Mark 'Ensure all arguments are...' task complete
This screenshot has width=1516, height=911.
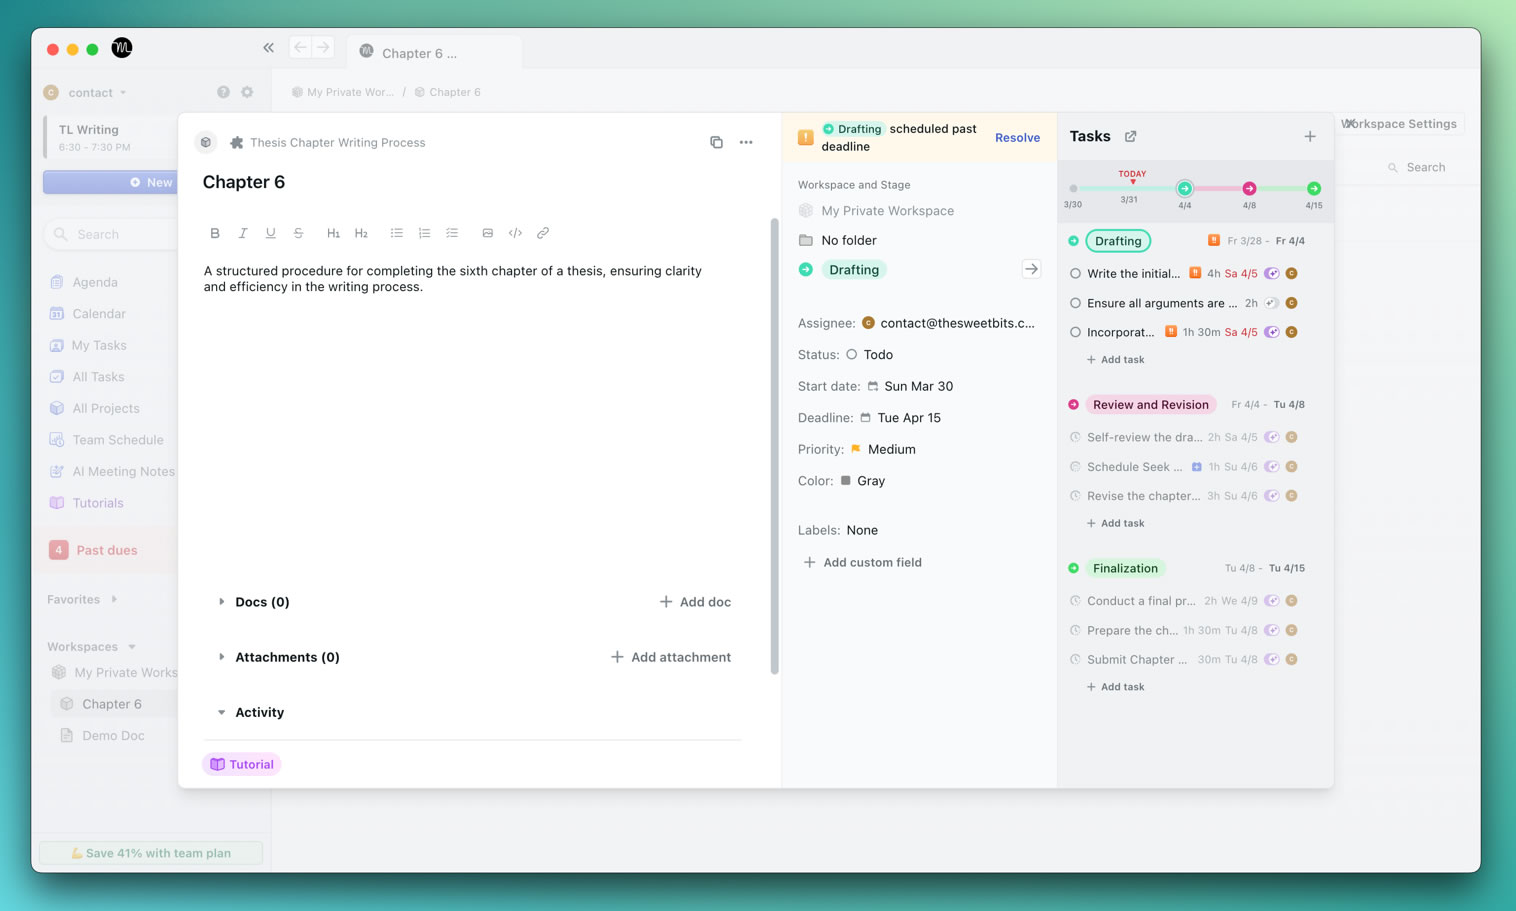click(x=1075, y=303)
